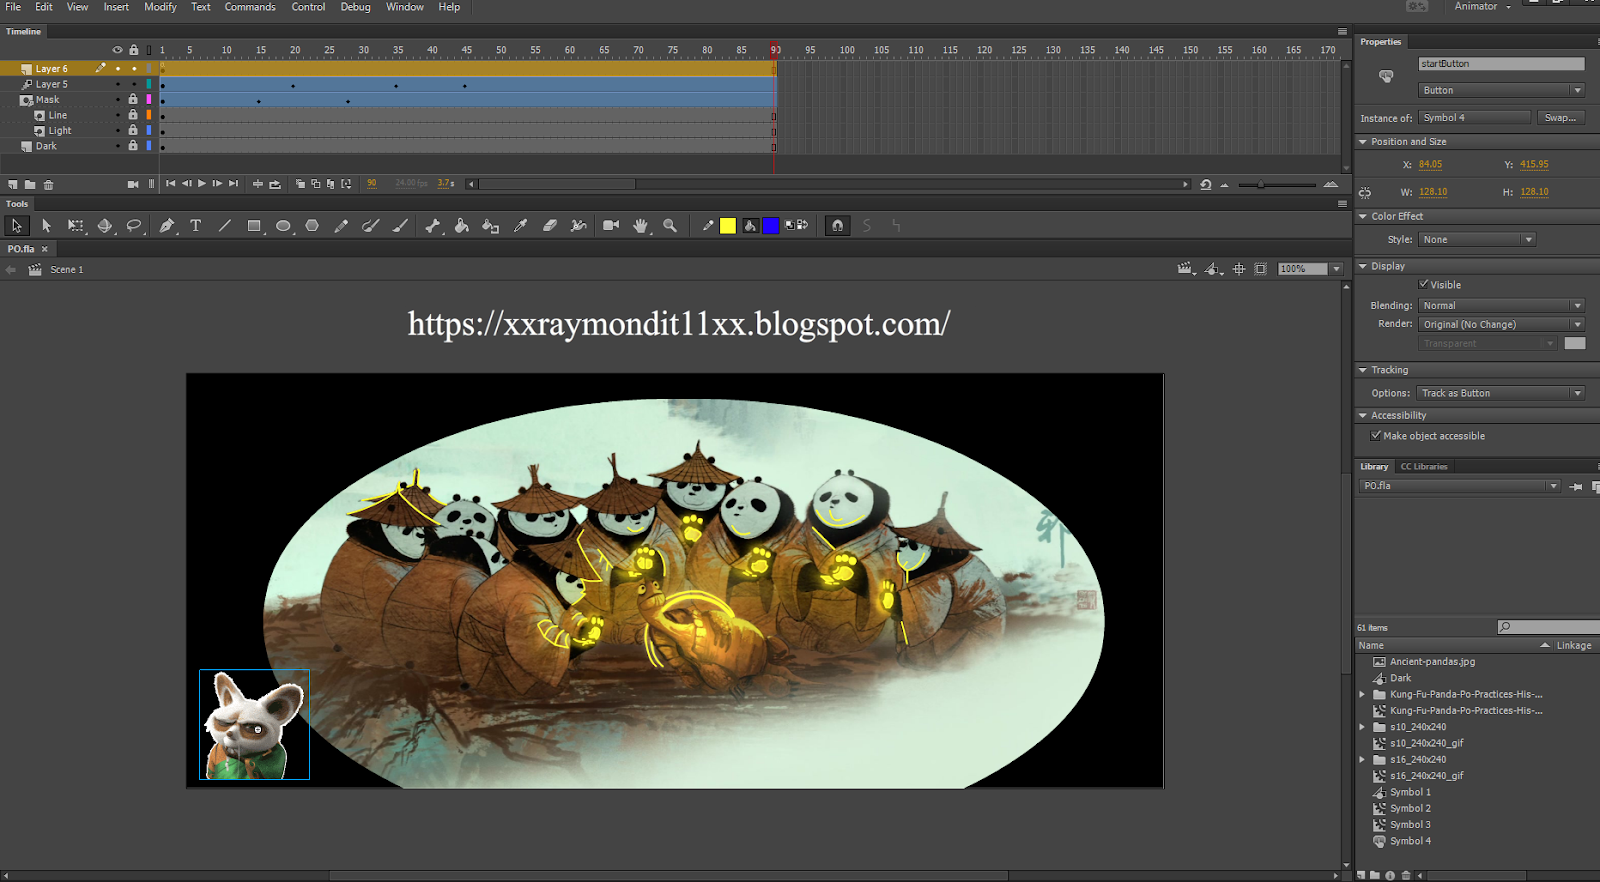
Task: Unlock the Mask layer
Action: coord(133,100)
